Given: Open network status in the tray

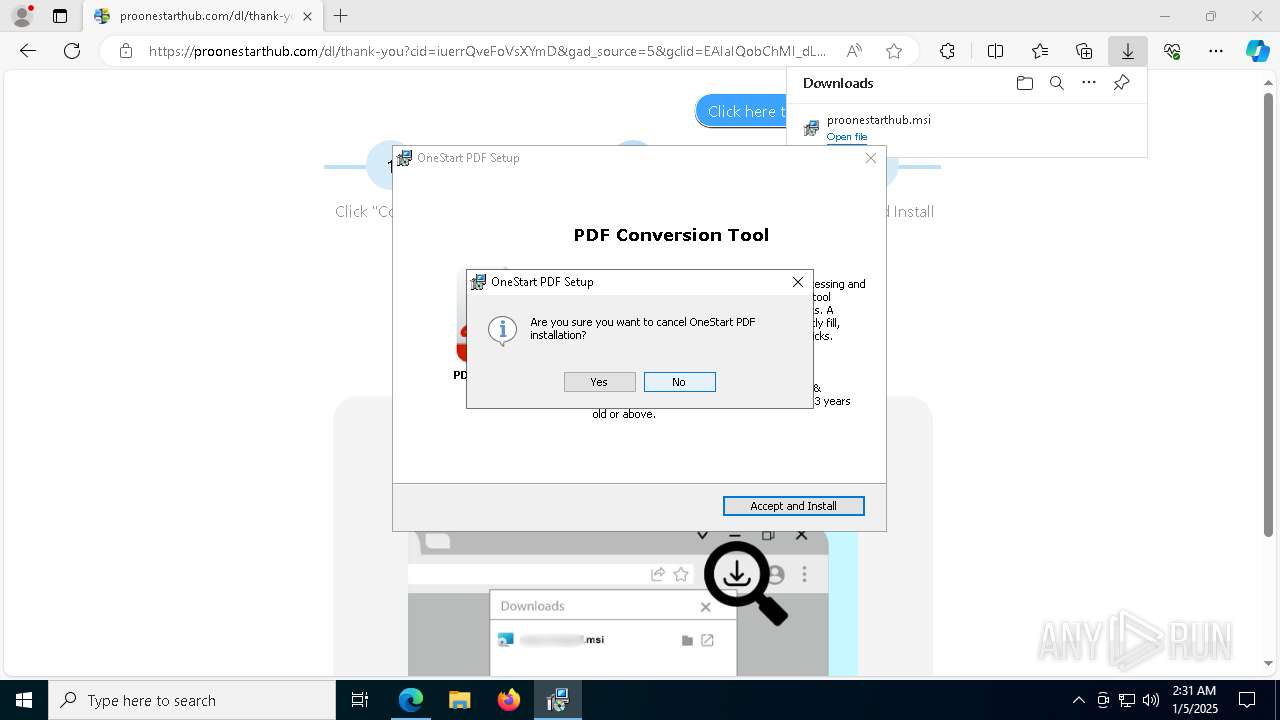Looking at the screenshot, I should [x=1127, y=700].
